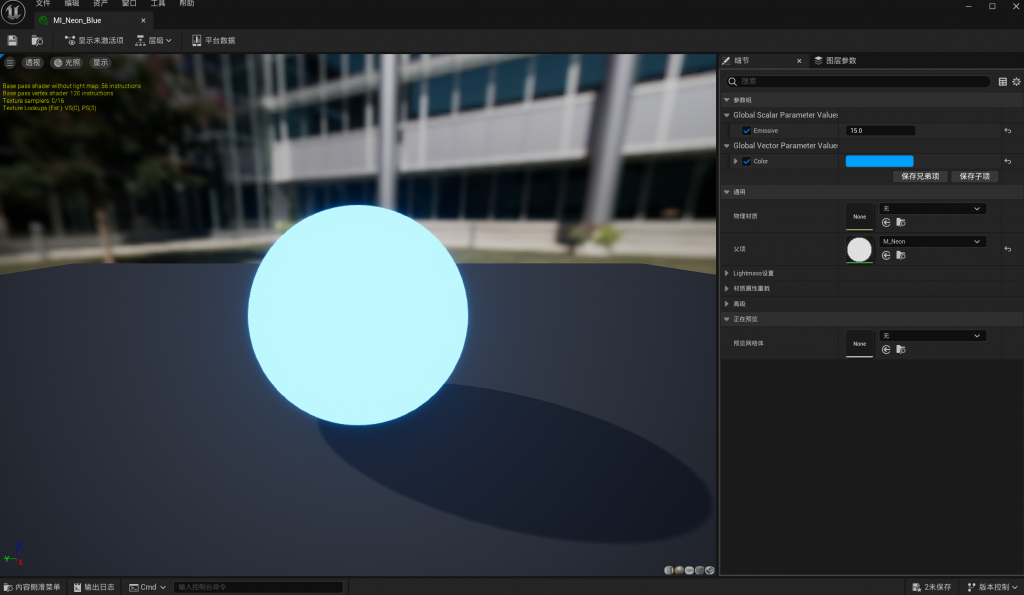Open the 透视 perspective viewport button
The width and height of the screenshot is (1024, 595).
33,63
